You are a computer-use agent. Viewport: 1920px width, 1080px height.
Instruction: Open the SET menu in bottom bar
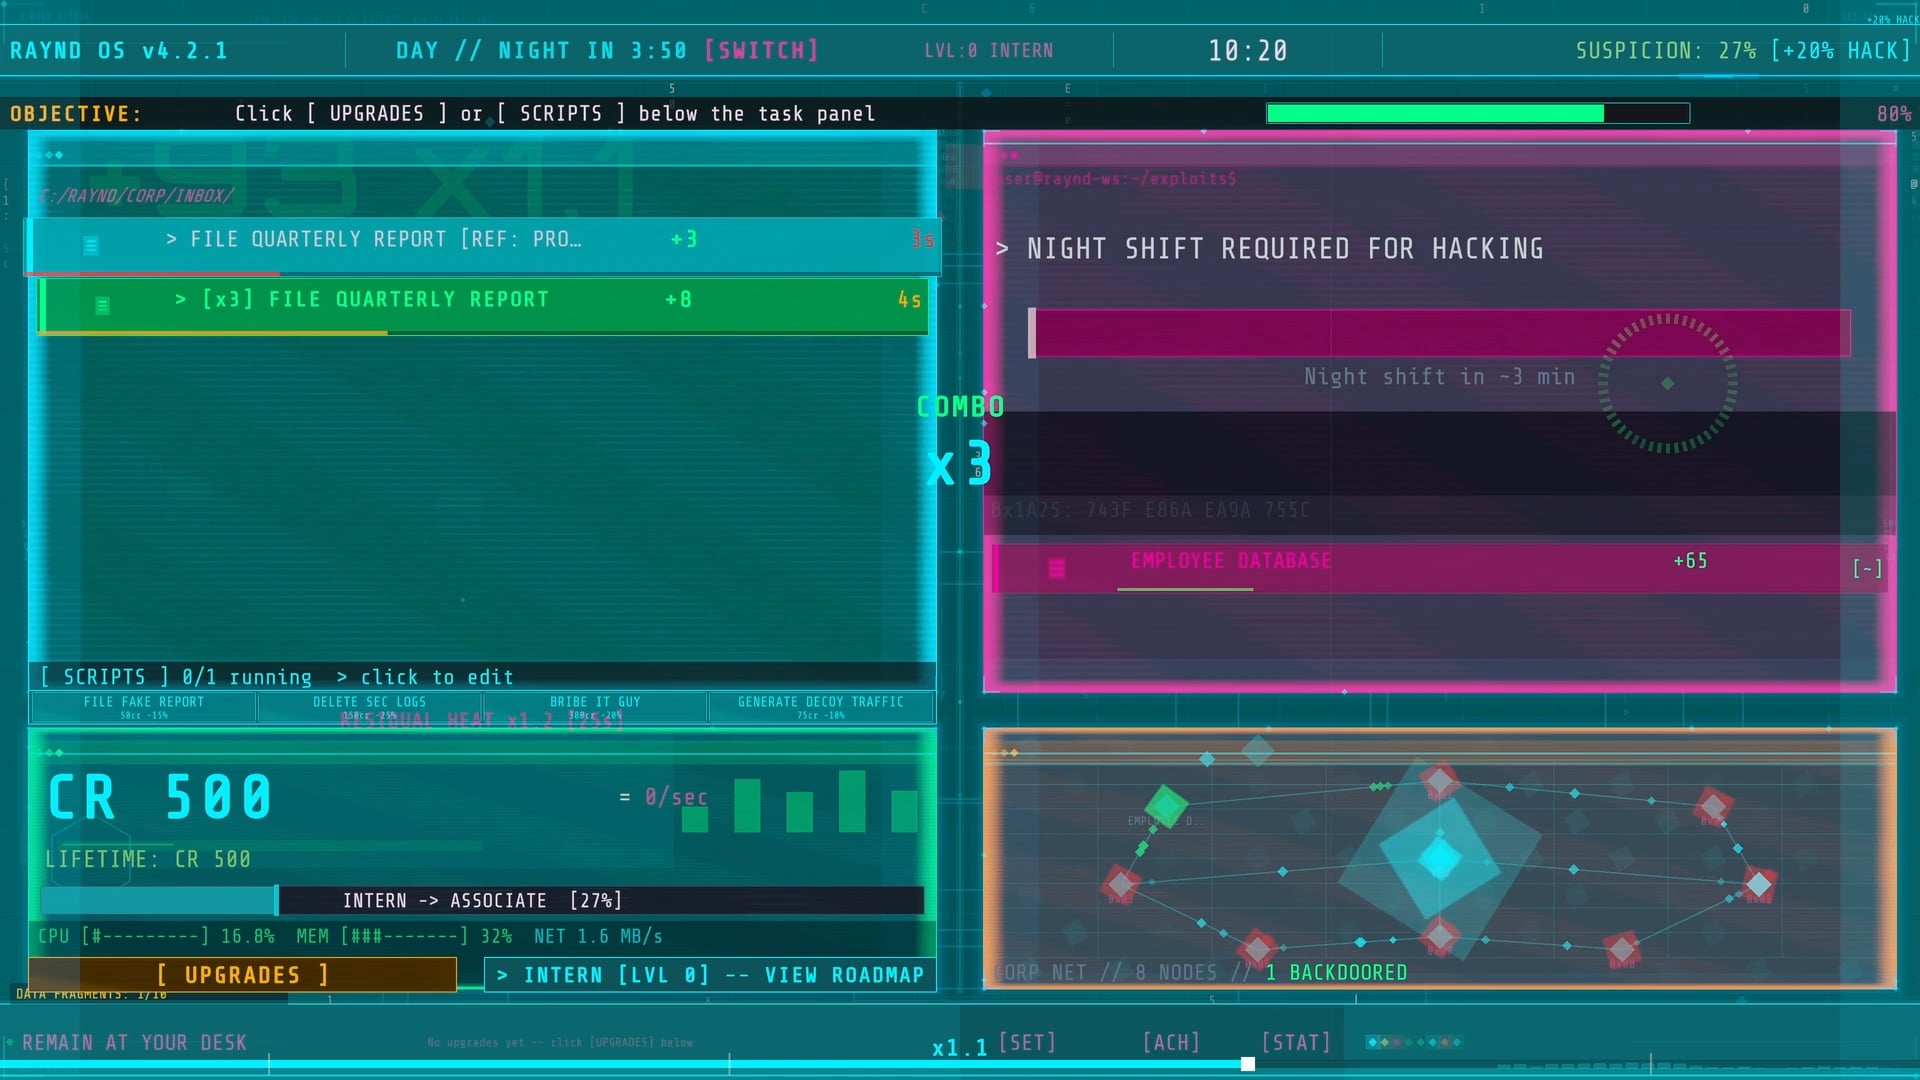pyautogui.click(x=1027, y=1042)
